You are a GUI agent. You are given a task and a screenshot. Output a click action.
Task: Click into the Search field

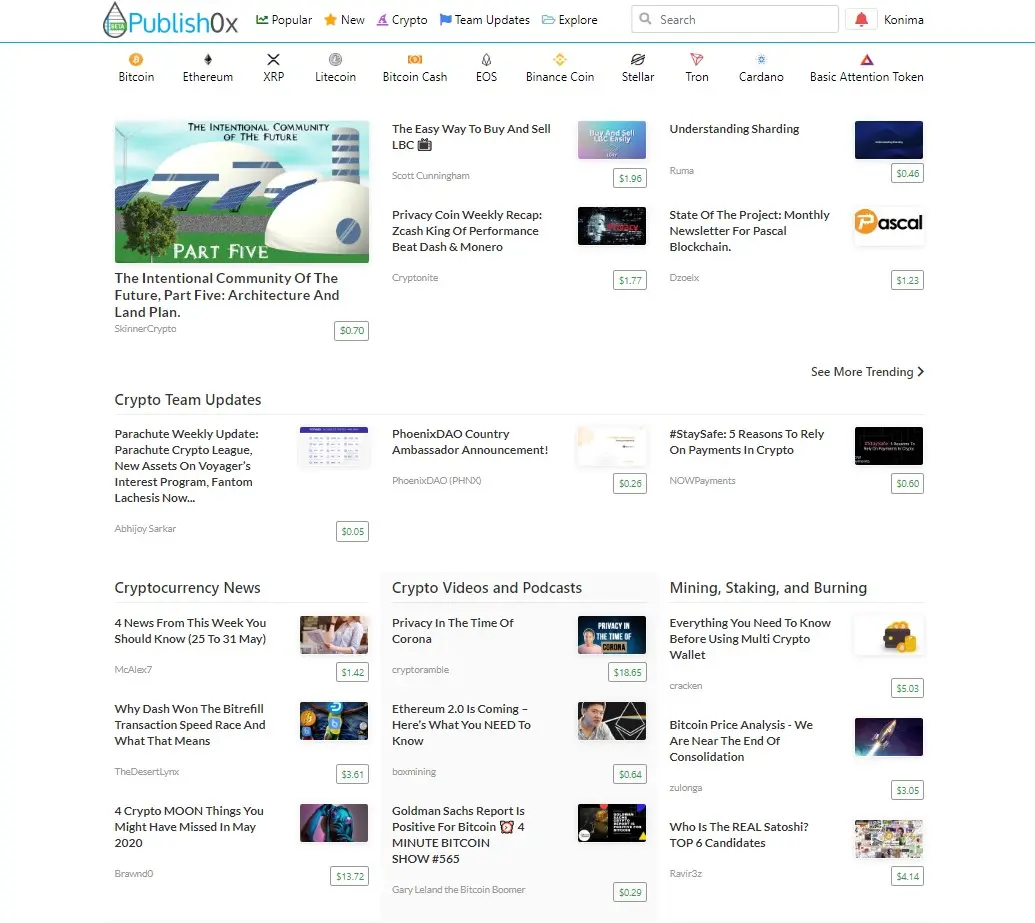click(x=735, y=19)
